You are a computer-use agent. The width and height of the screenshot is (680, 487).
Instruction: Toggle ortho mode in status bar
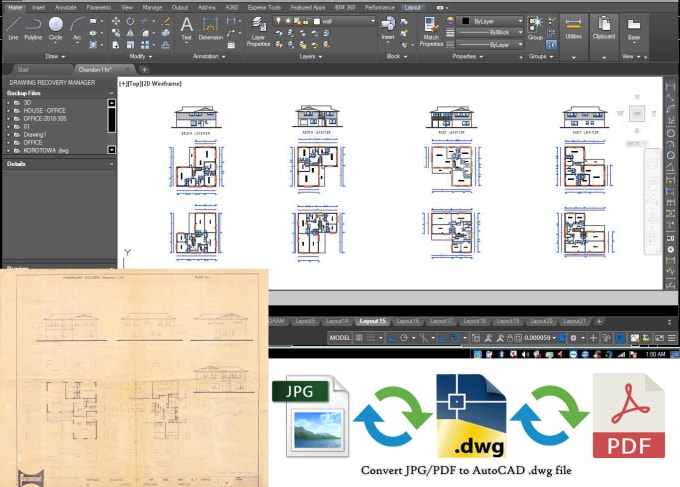pos(392,338)
